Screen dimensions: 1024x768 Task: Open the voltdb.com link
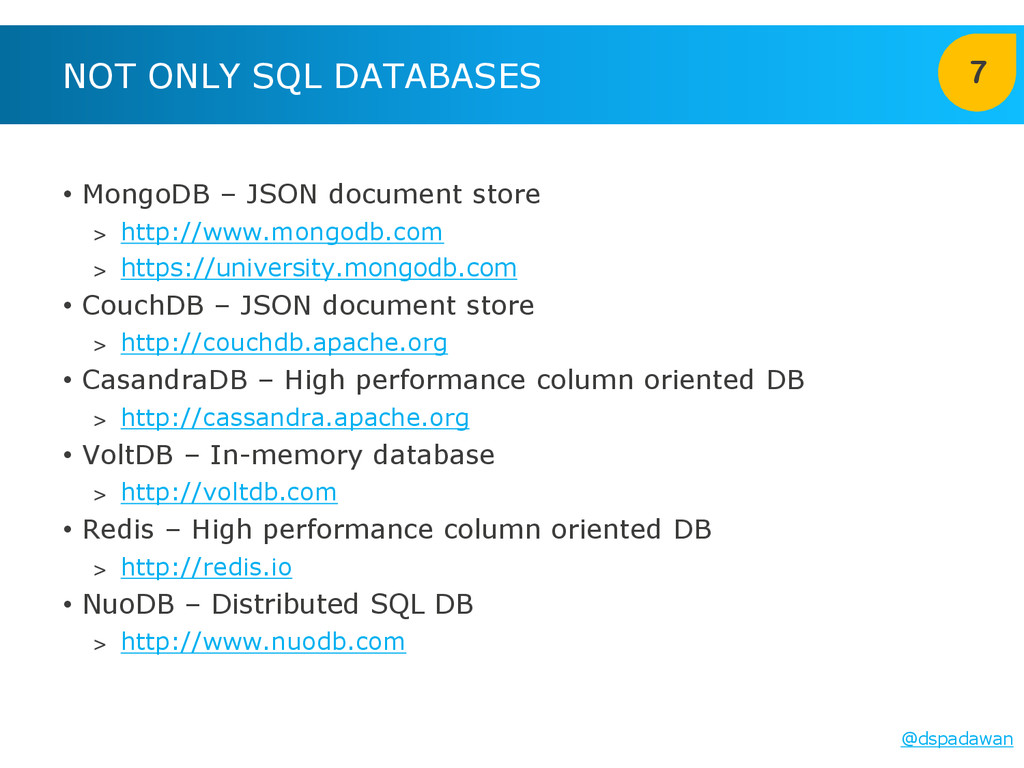(229, 492)
